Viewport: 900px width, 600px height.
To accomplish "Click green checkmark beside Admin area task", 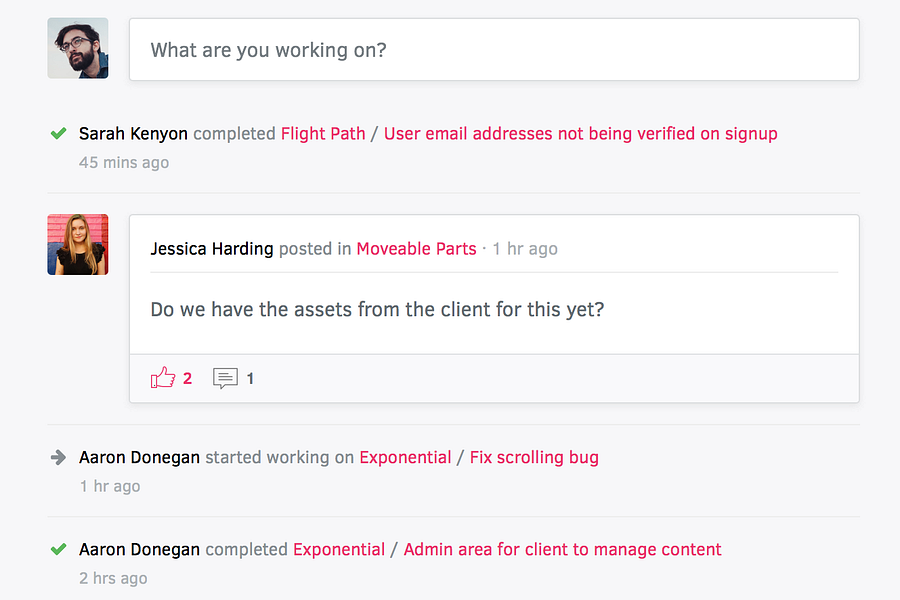I will click(x=58, y=549).
